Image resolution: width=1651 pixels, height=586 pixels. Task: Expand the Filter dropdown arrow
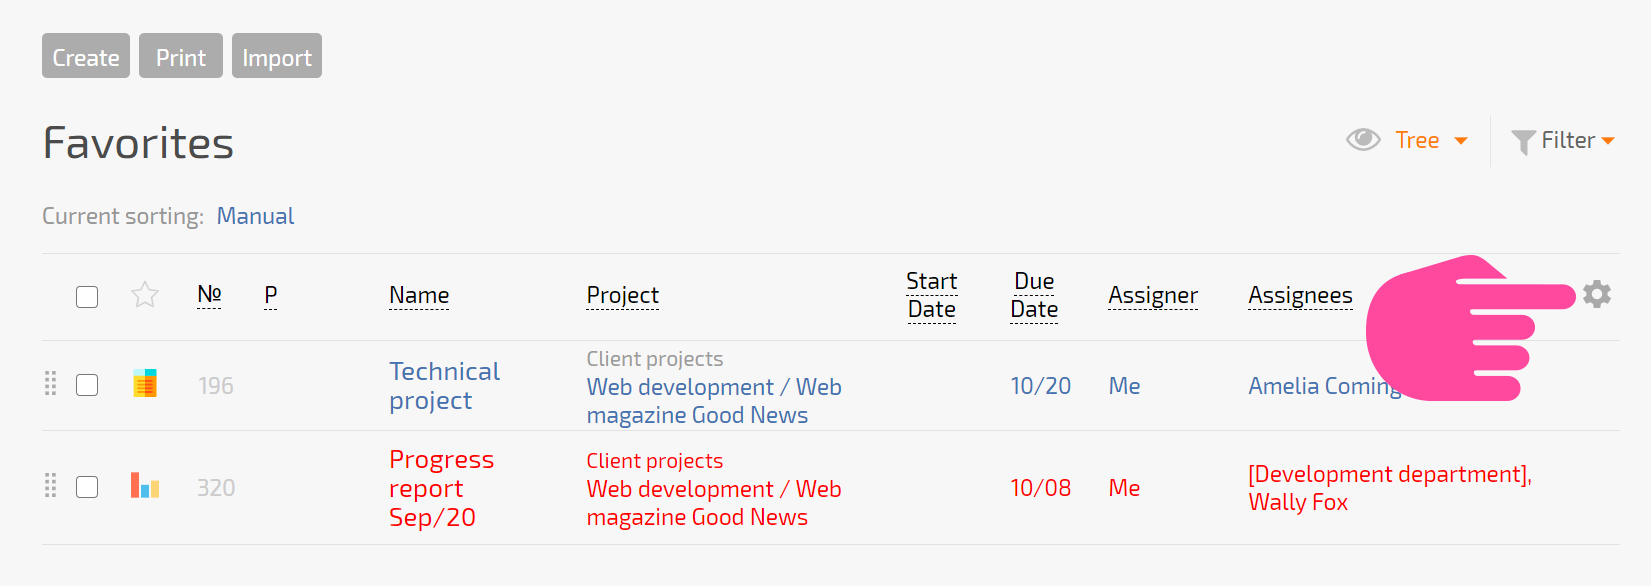[x=1608, y=141]
